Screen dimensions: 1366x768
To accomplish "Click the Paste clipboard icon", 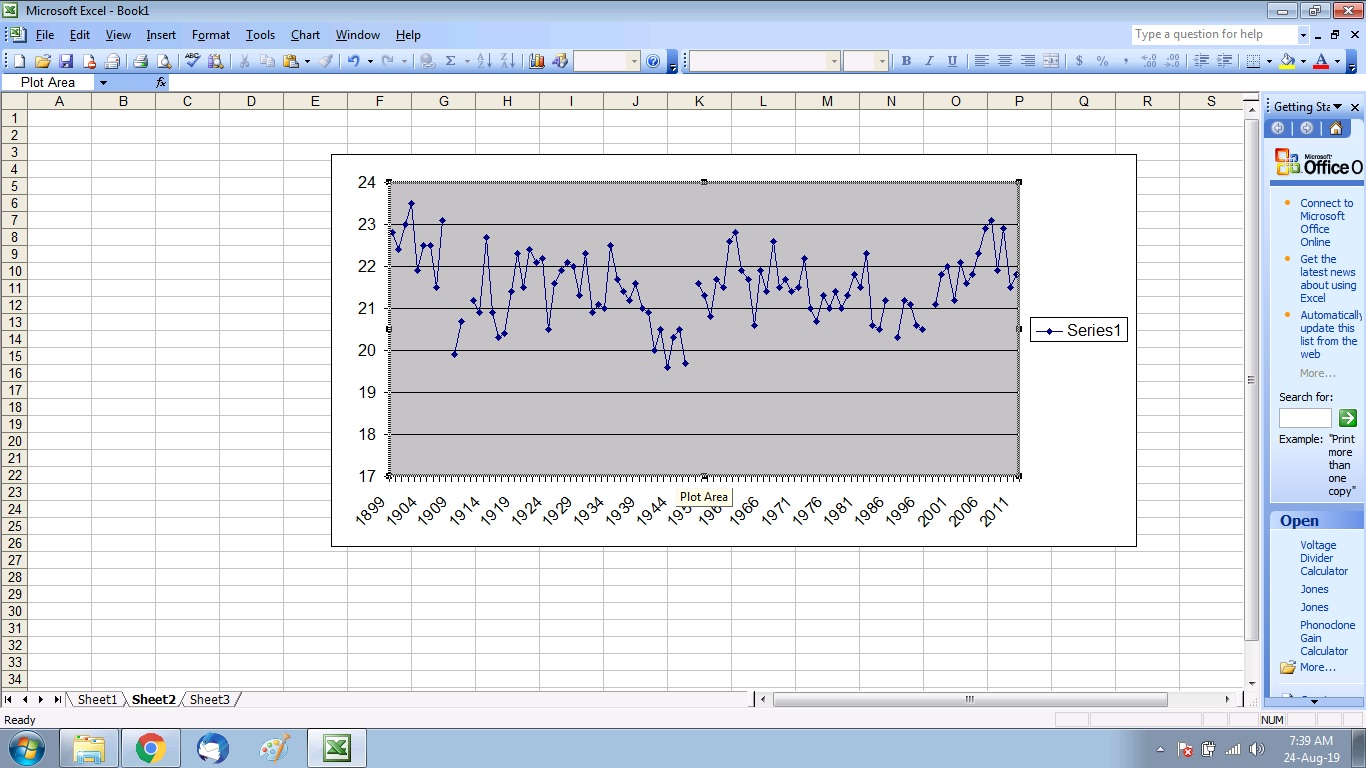I will [291, 61].
